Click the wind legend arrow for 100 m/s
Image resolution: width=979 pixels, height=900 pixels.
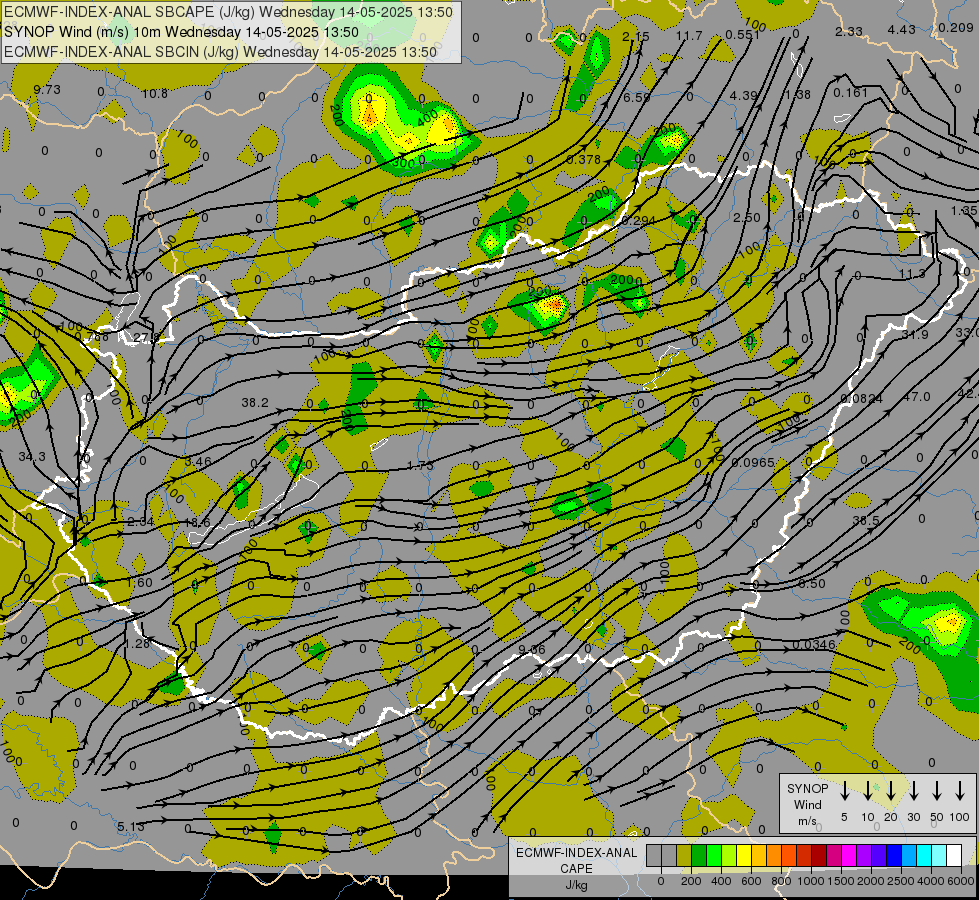[x=960, y=791]
